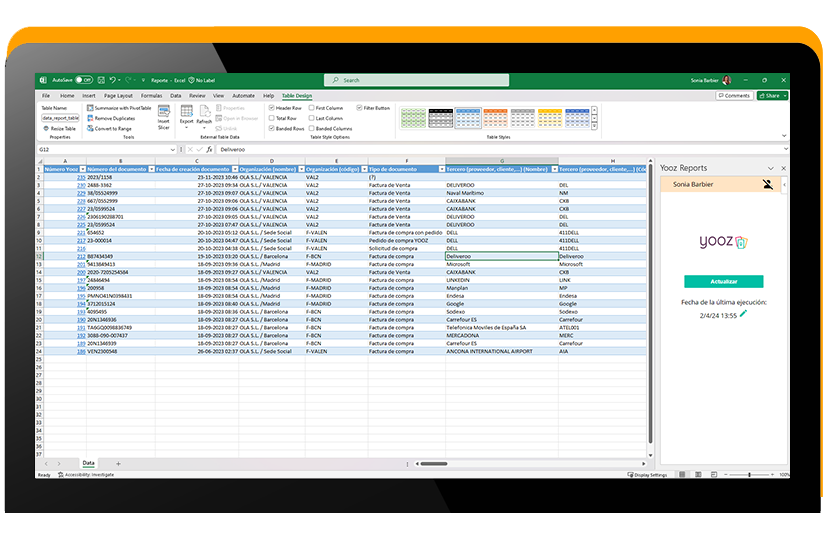Click Summarize with PivotTable
This screenshot has height=541, width=826.
point(119,108)
